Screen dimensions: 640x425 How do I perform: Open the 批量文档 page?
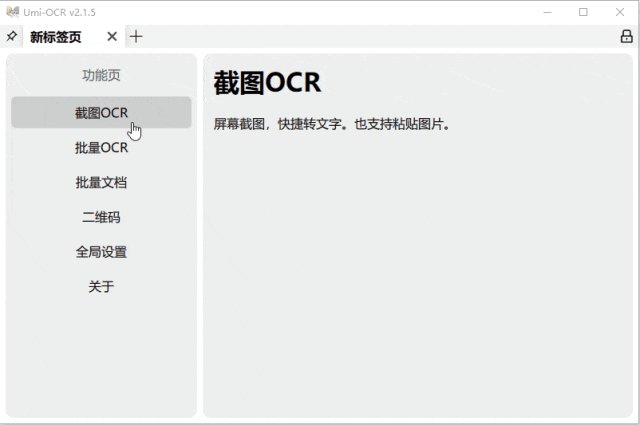[101, 182]
